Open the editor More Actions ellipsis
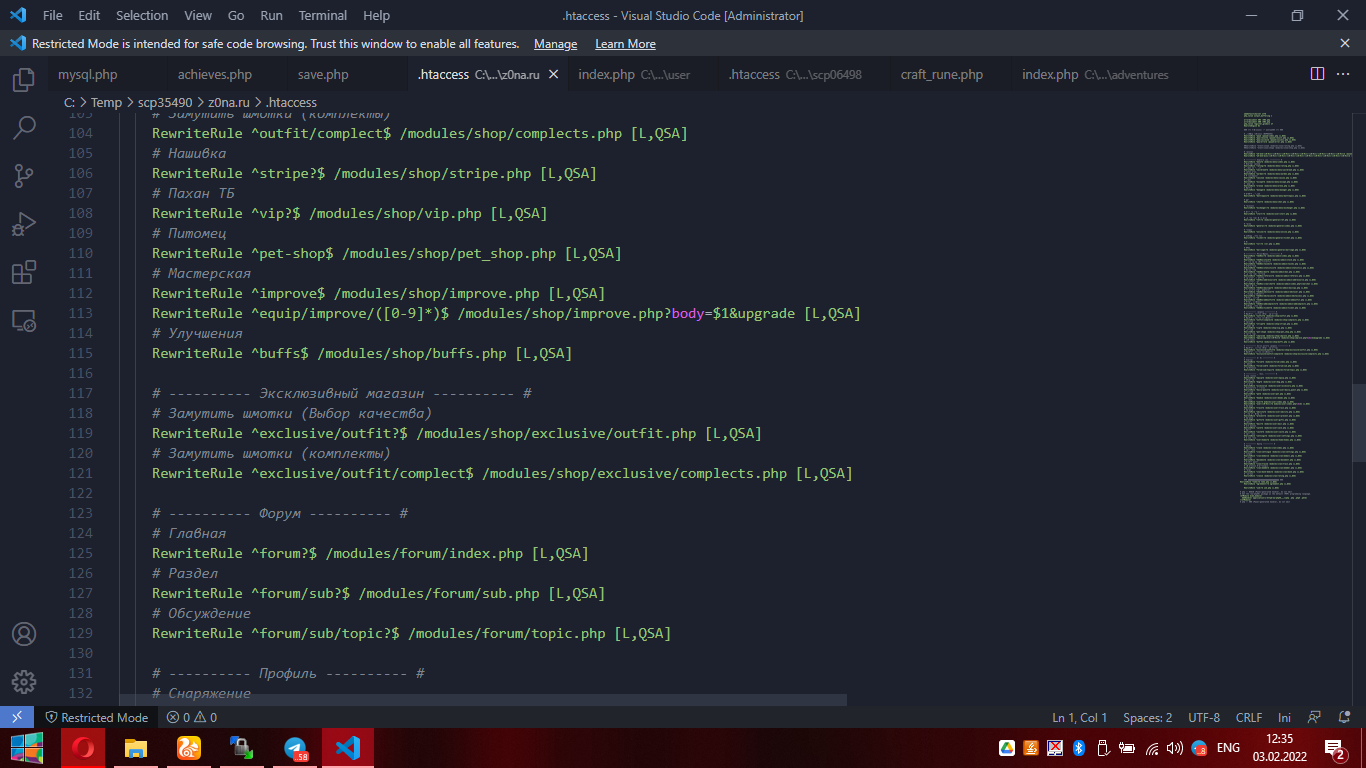Image resolution: width=1366 pixels, height=768 pixels. [x=1345, y=74]
